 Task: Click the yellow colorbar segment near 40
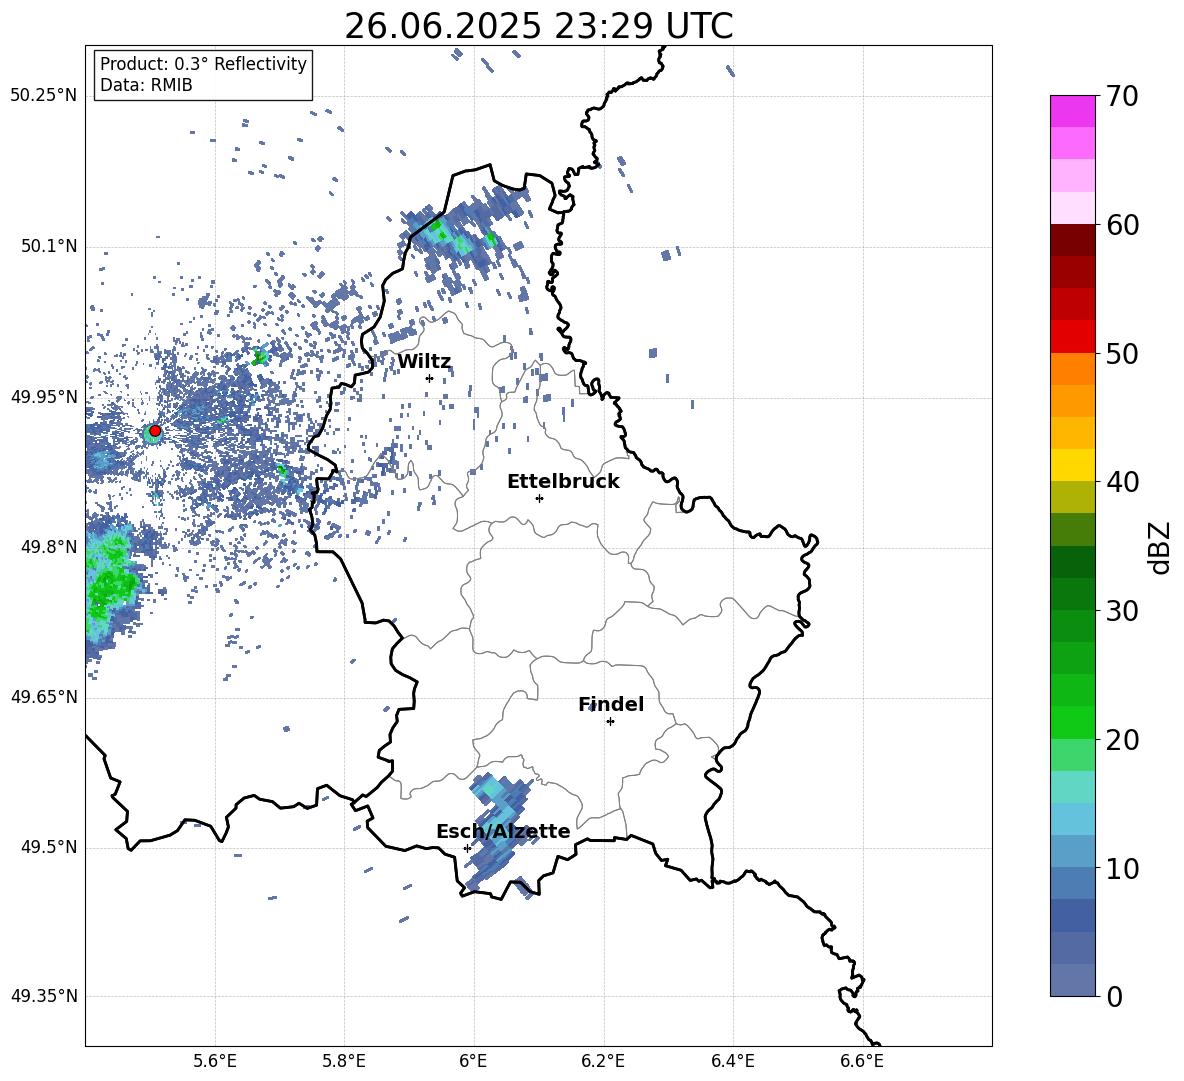point(1072,465)
